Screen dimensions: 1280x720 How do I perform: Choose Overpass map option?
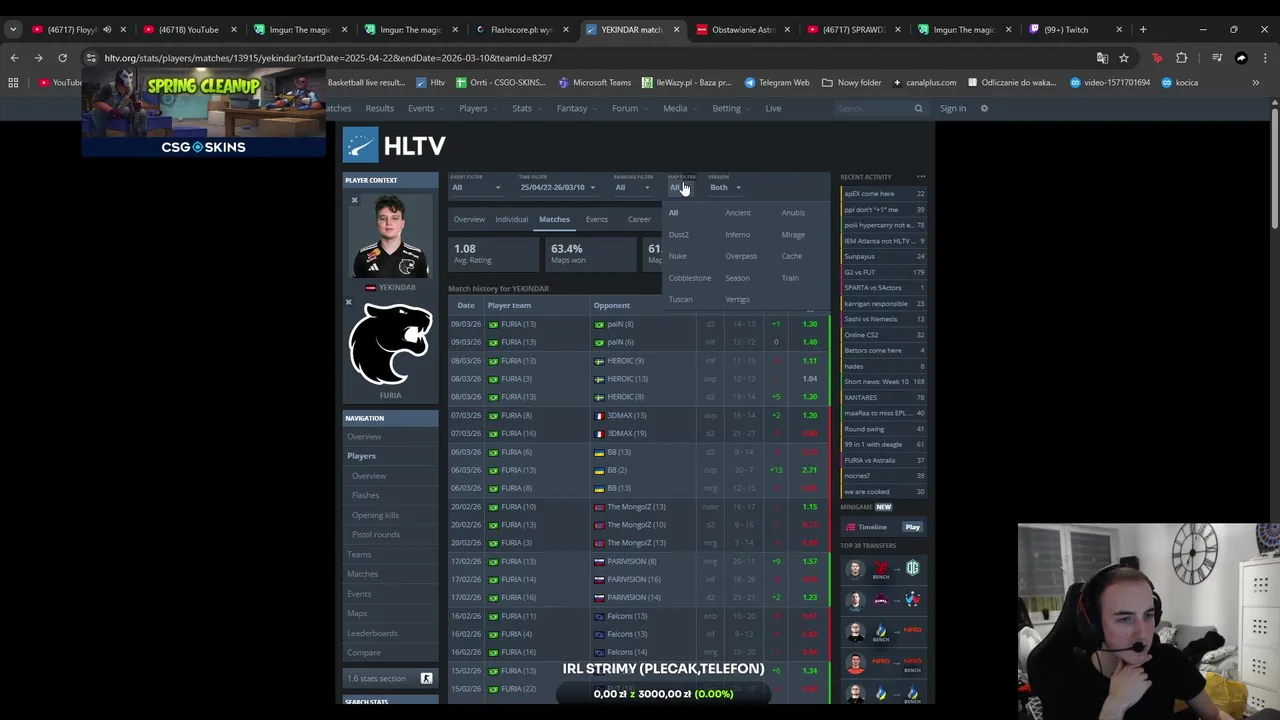point(741,256)
